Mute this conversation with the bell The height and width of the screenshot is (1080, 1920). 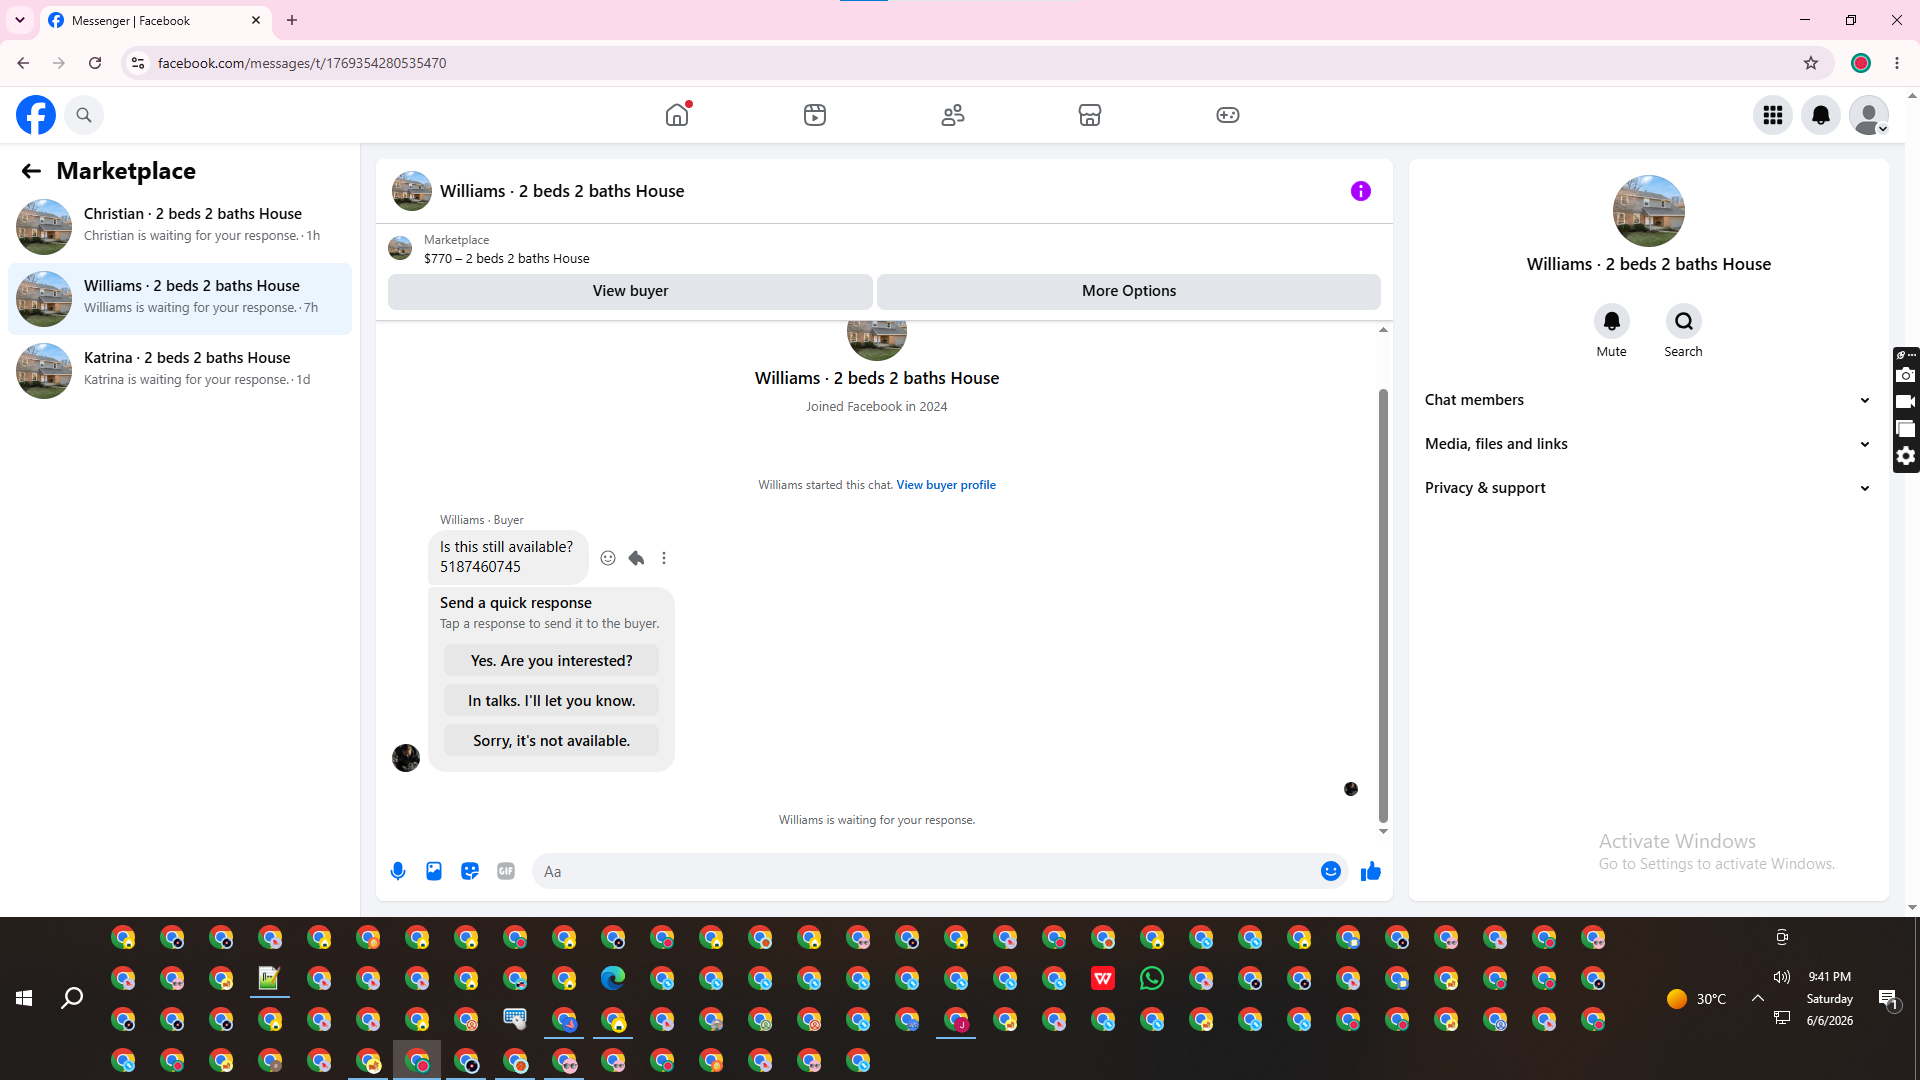(1611, 321)
